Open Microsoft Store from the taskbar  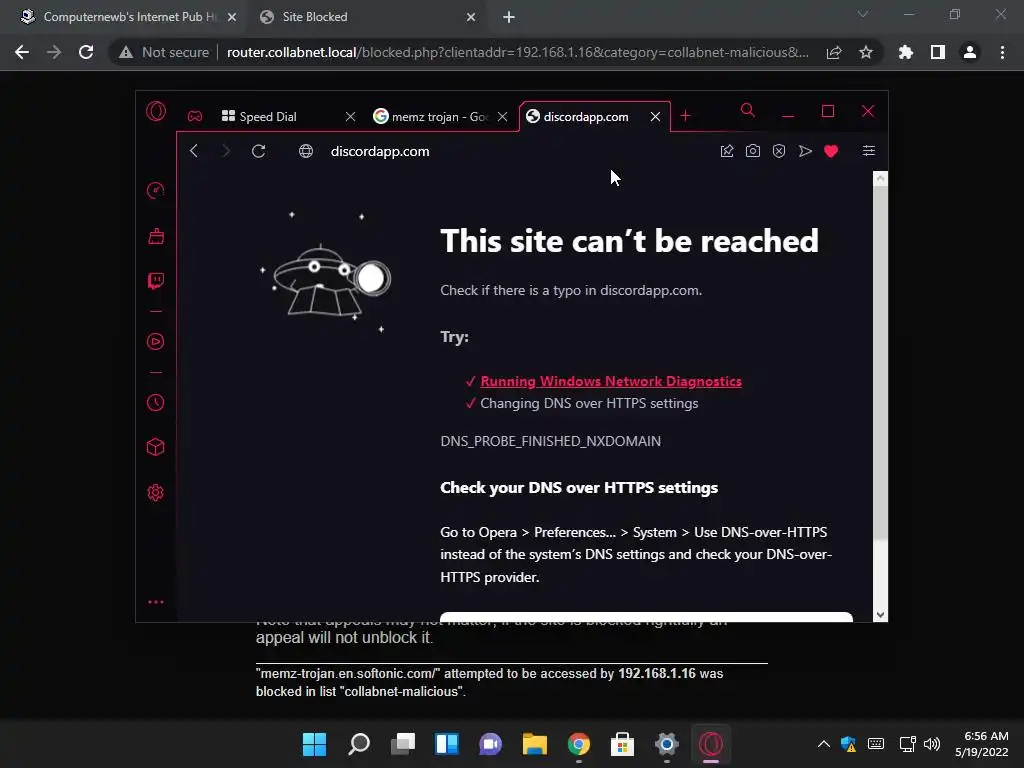click(x=622, y=744)
